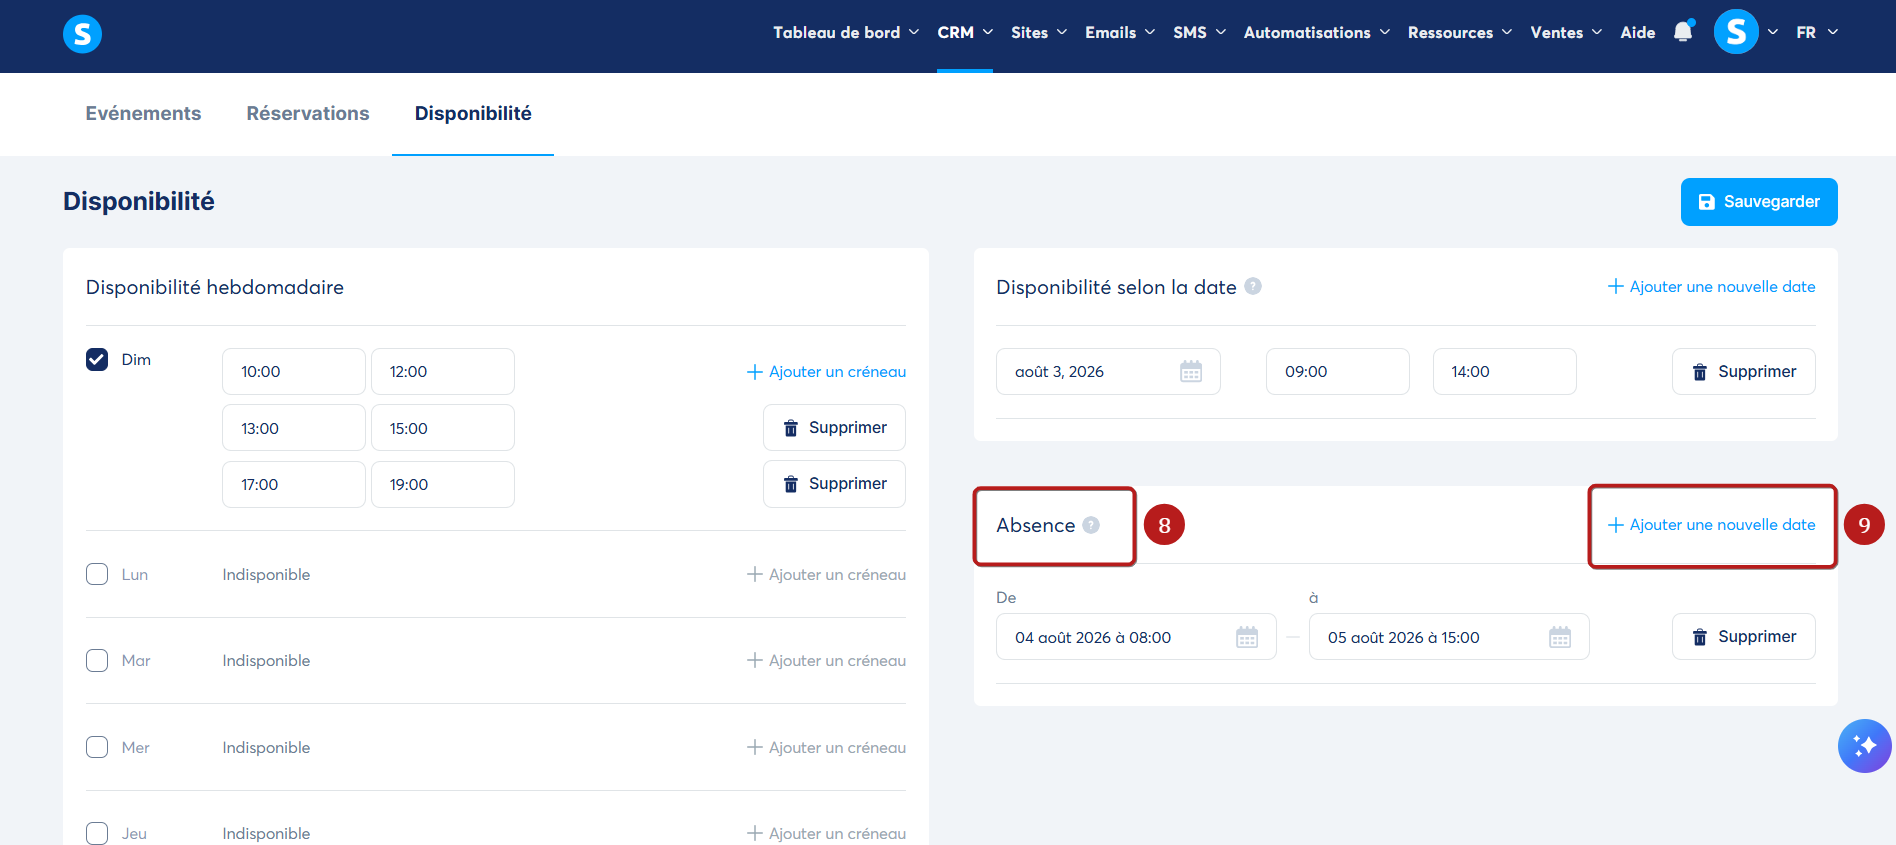Add a time slot for Jeu
The image size is (1896, 845).
coord(826,833)
